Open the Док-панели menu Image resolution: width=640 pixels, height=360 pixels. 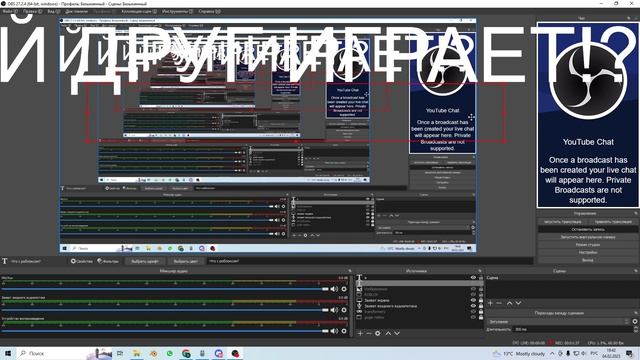click(x=76, y=11)
